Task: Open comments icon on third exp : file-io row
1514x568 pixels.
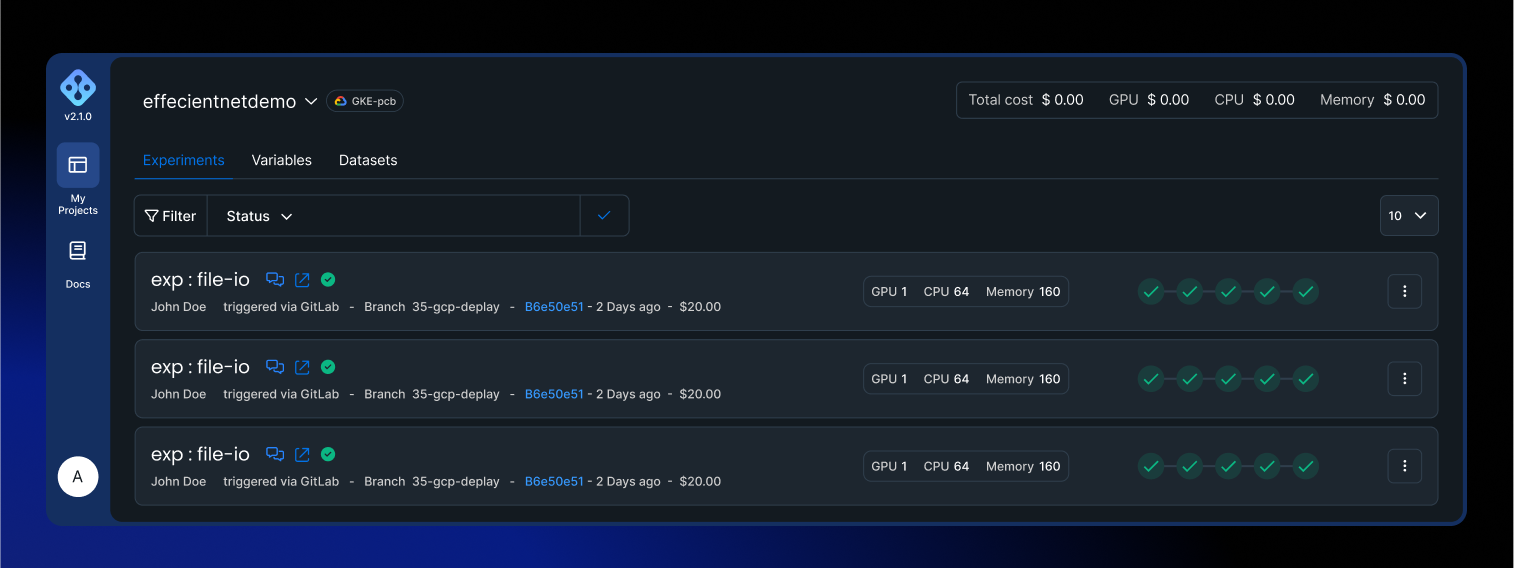Action: tap(275, 454)
